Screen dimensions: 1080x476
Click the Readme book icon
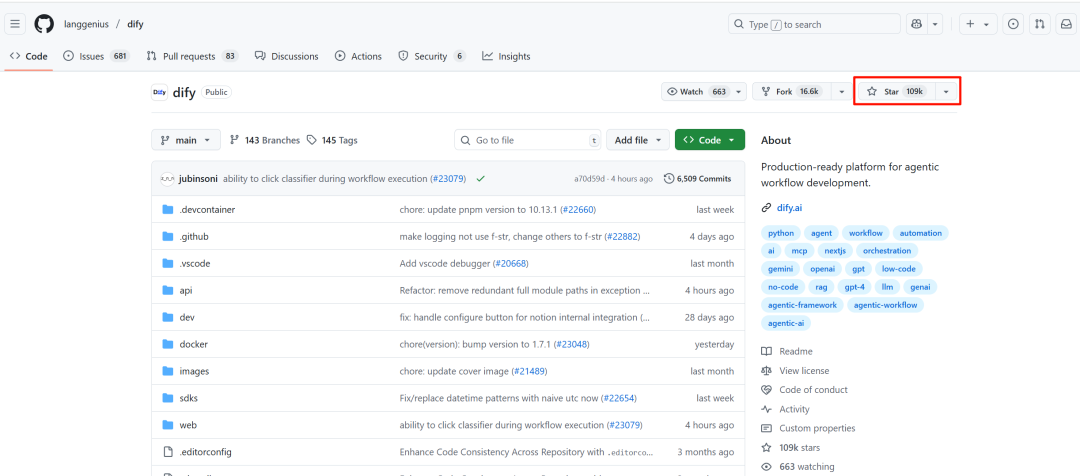[767, 351]
